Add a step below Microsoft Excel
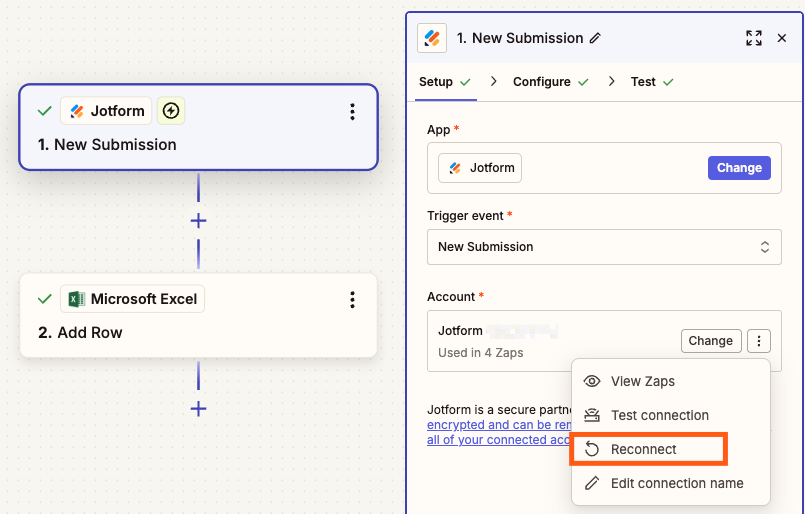This screenshot has height=514, width=805. (x=198, y=409)
